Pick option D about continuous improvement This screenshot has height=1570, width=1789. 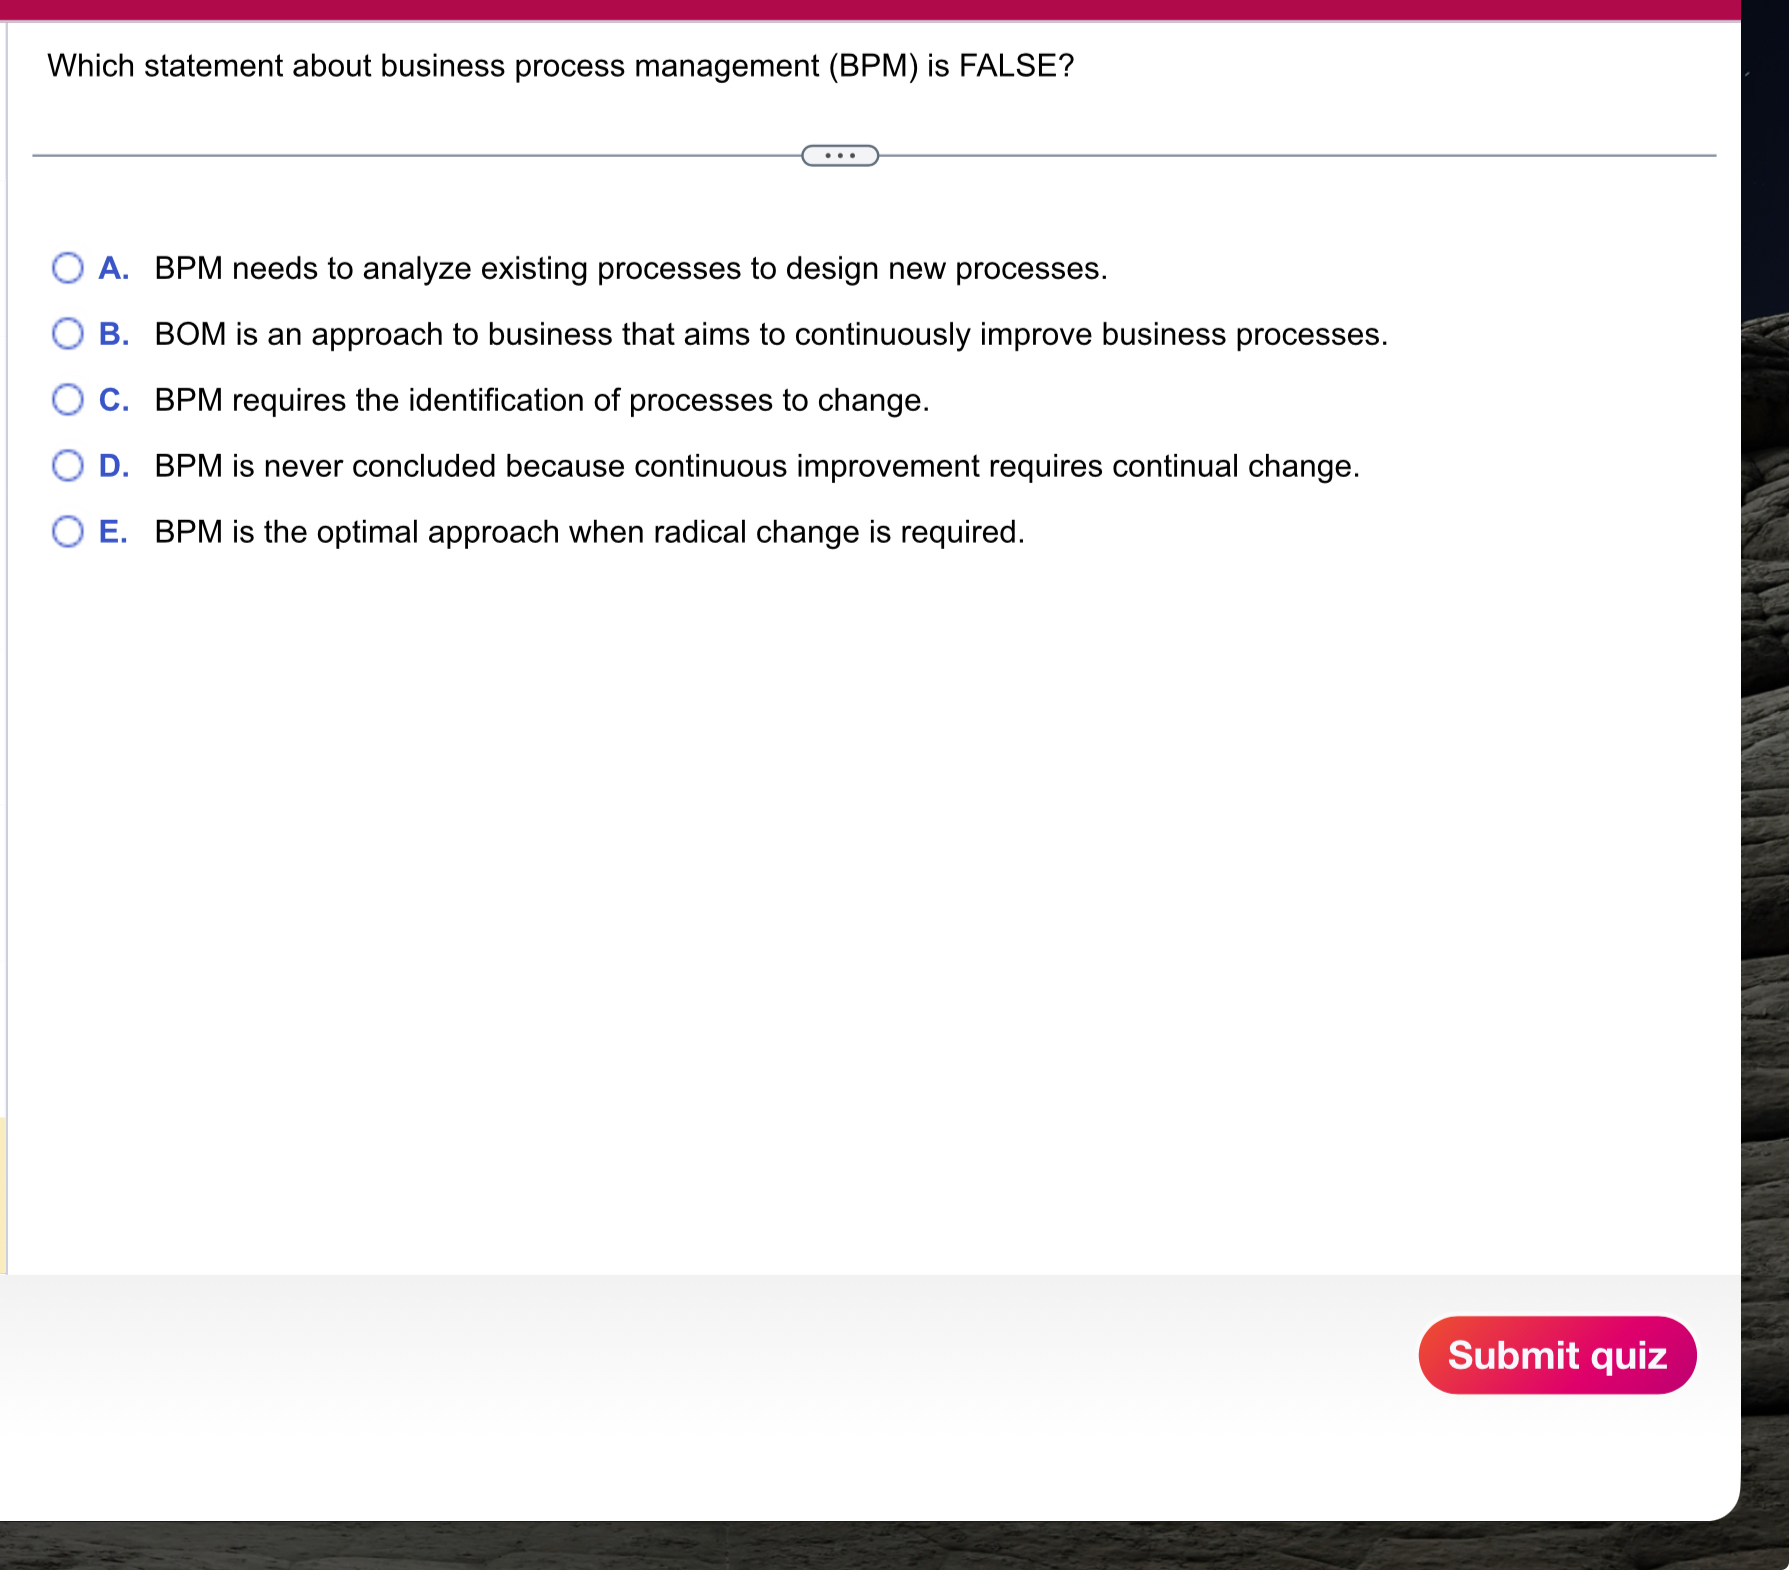pyautogui.click(x=67, y=464)
